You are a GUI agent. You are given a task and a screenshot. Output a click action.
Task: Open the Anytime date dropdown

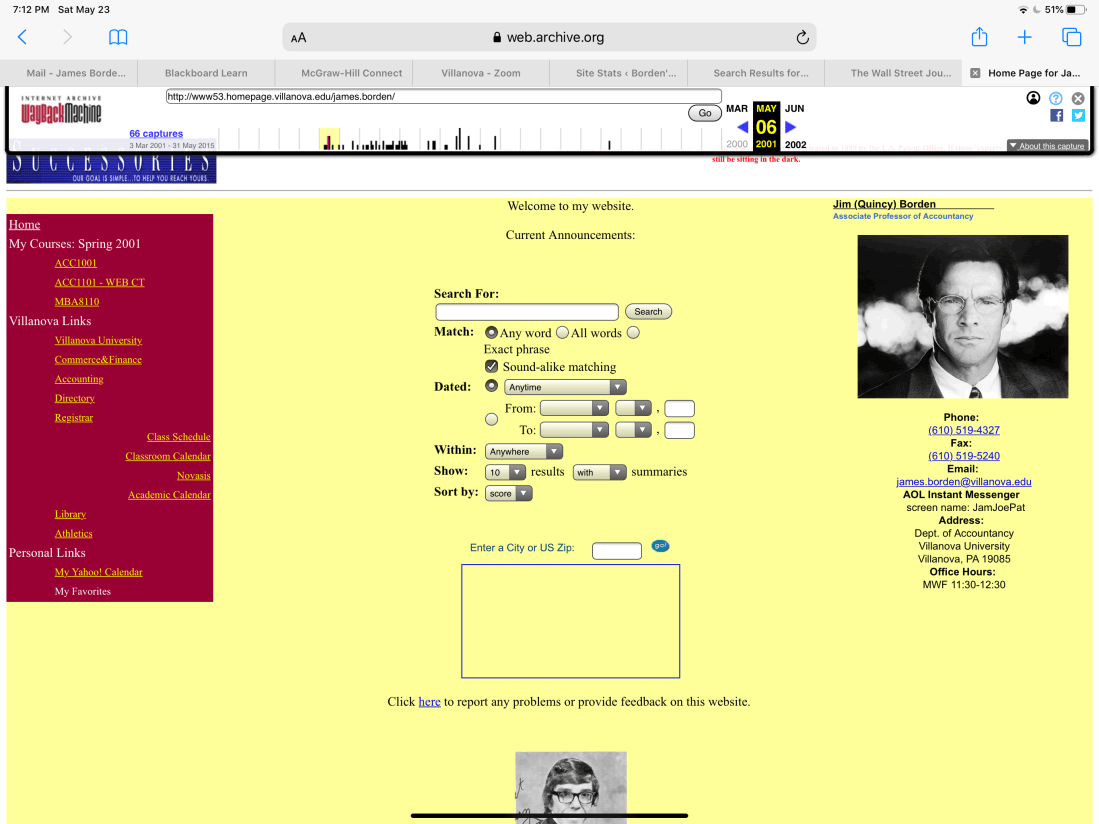tap(565, 387)
